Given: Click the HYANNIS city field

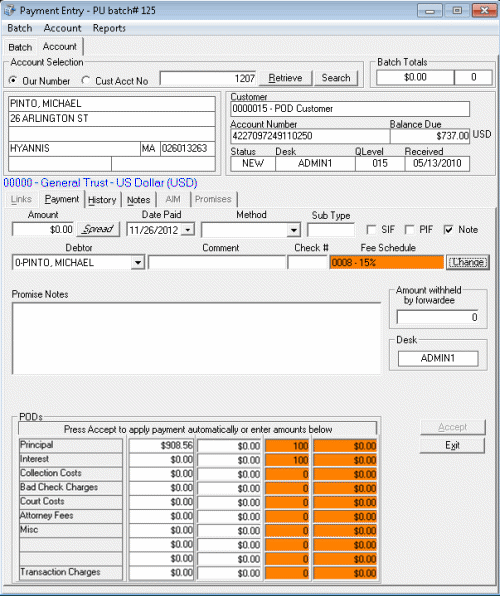Looking at the screenshot, I should [x=75, y=149].
